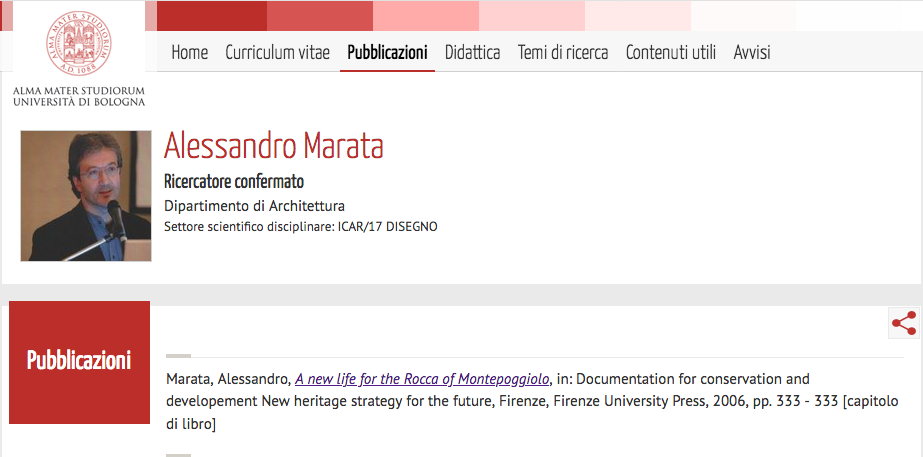
Task: Click Alessandro Marata's profile photo
Action: (86, 196)
